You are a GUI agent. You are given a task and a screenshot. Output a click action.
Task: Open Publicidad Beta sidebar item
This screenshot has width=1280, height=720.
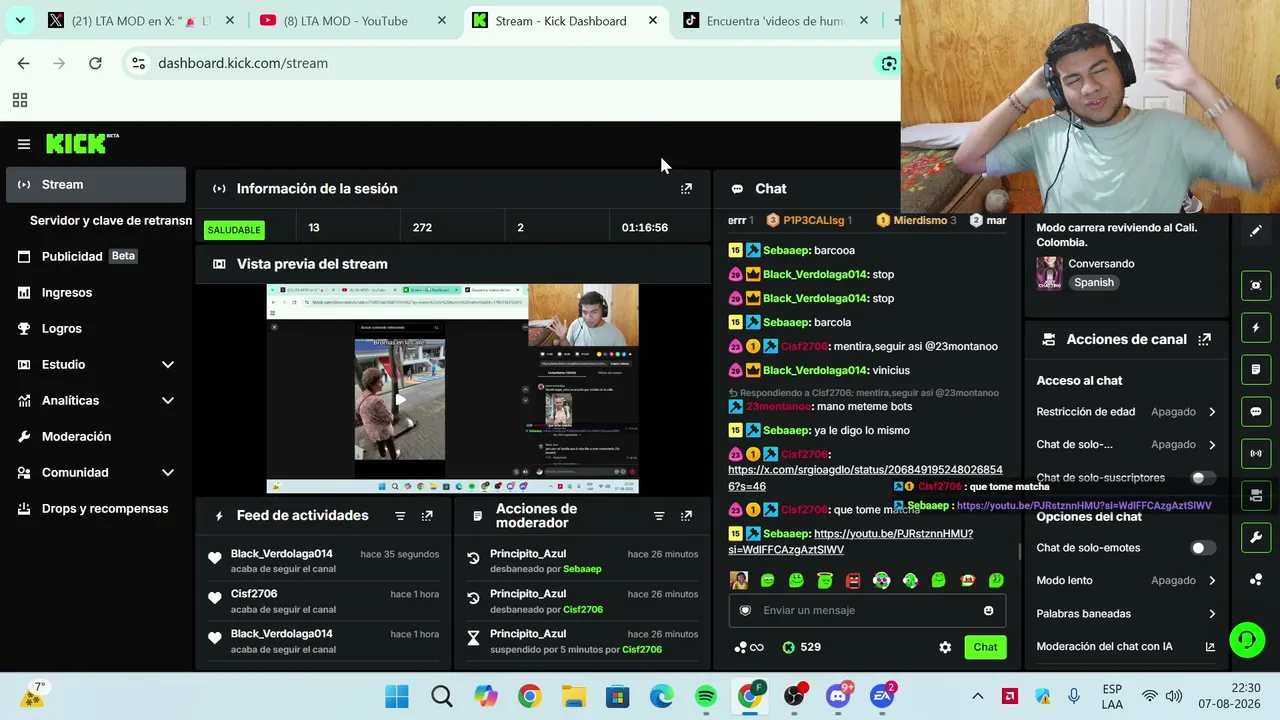click(96, 257)
